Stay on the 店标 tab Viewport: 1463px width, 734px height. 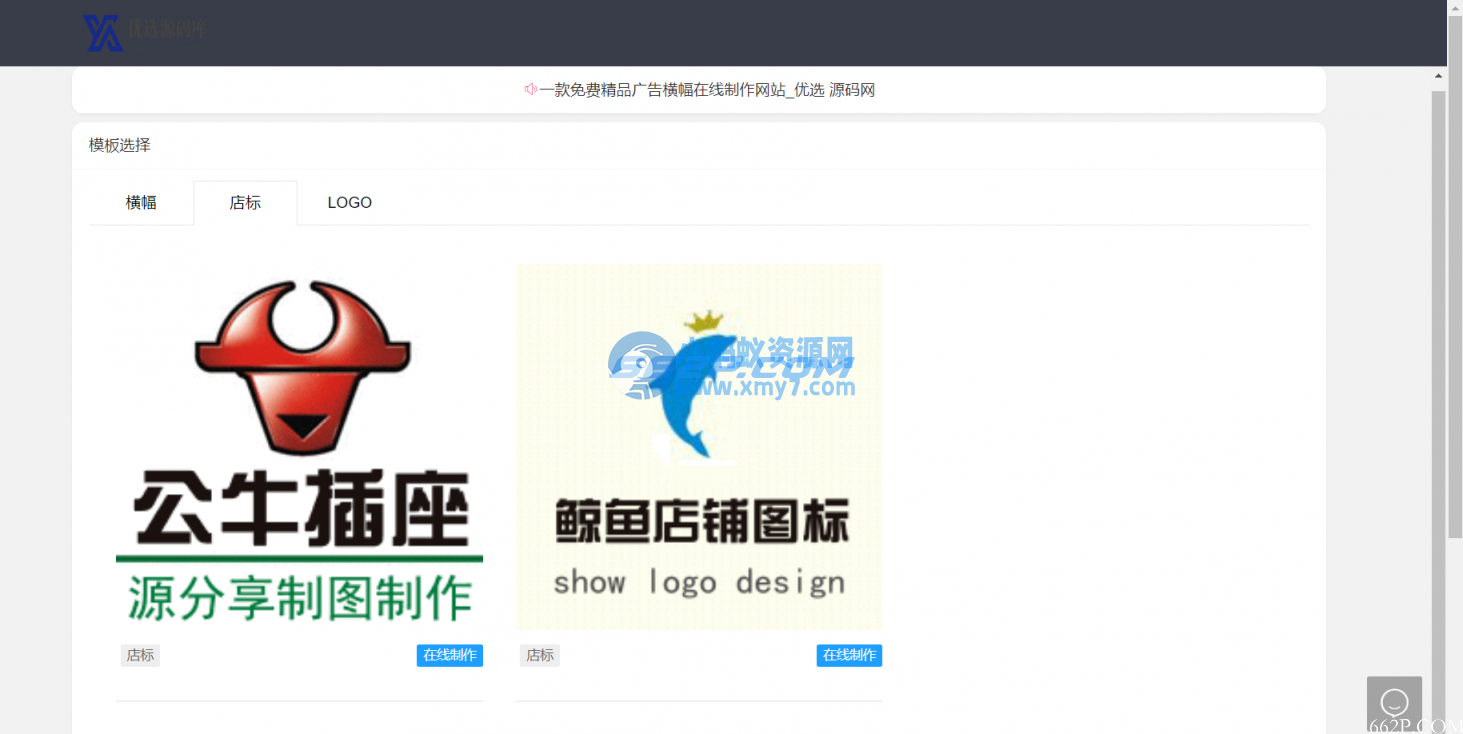(245, 202)
